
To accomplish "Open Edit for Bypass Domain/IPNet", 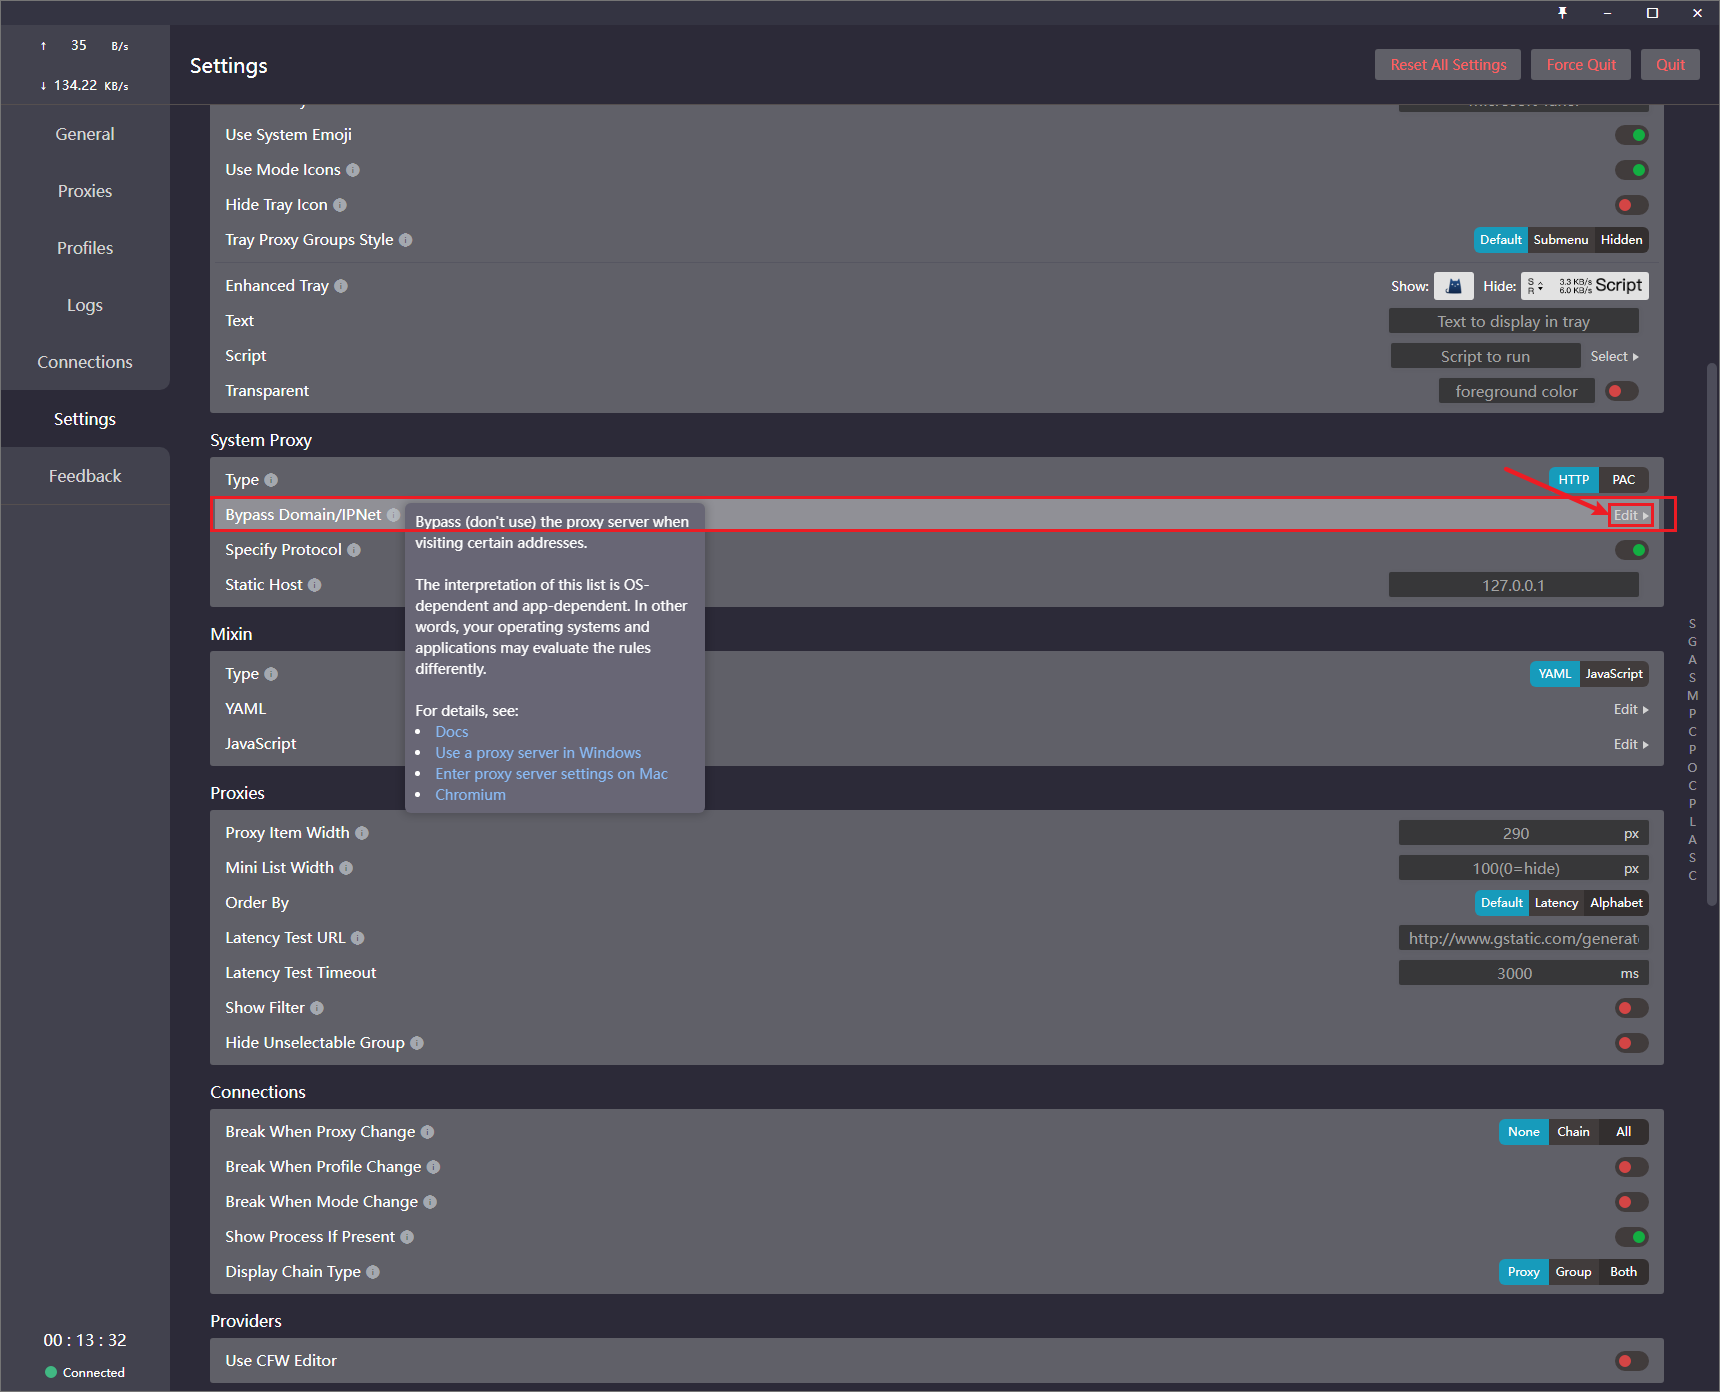I will point(1631,515).
